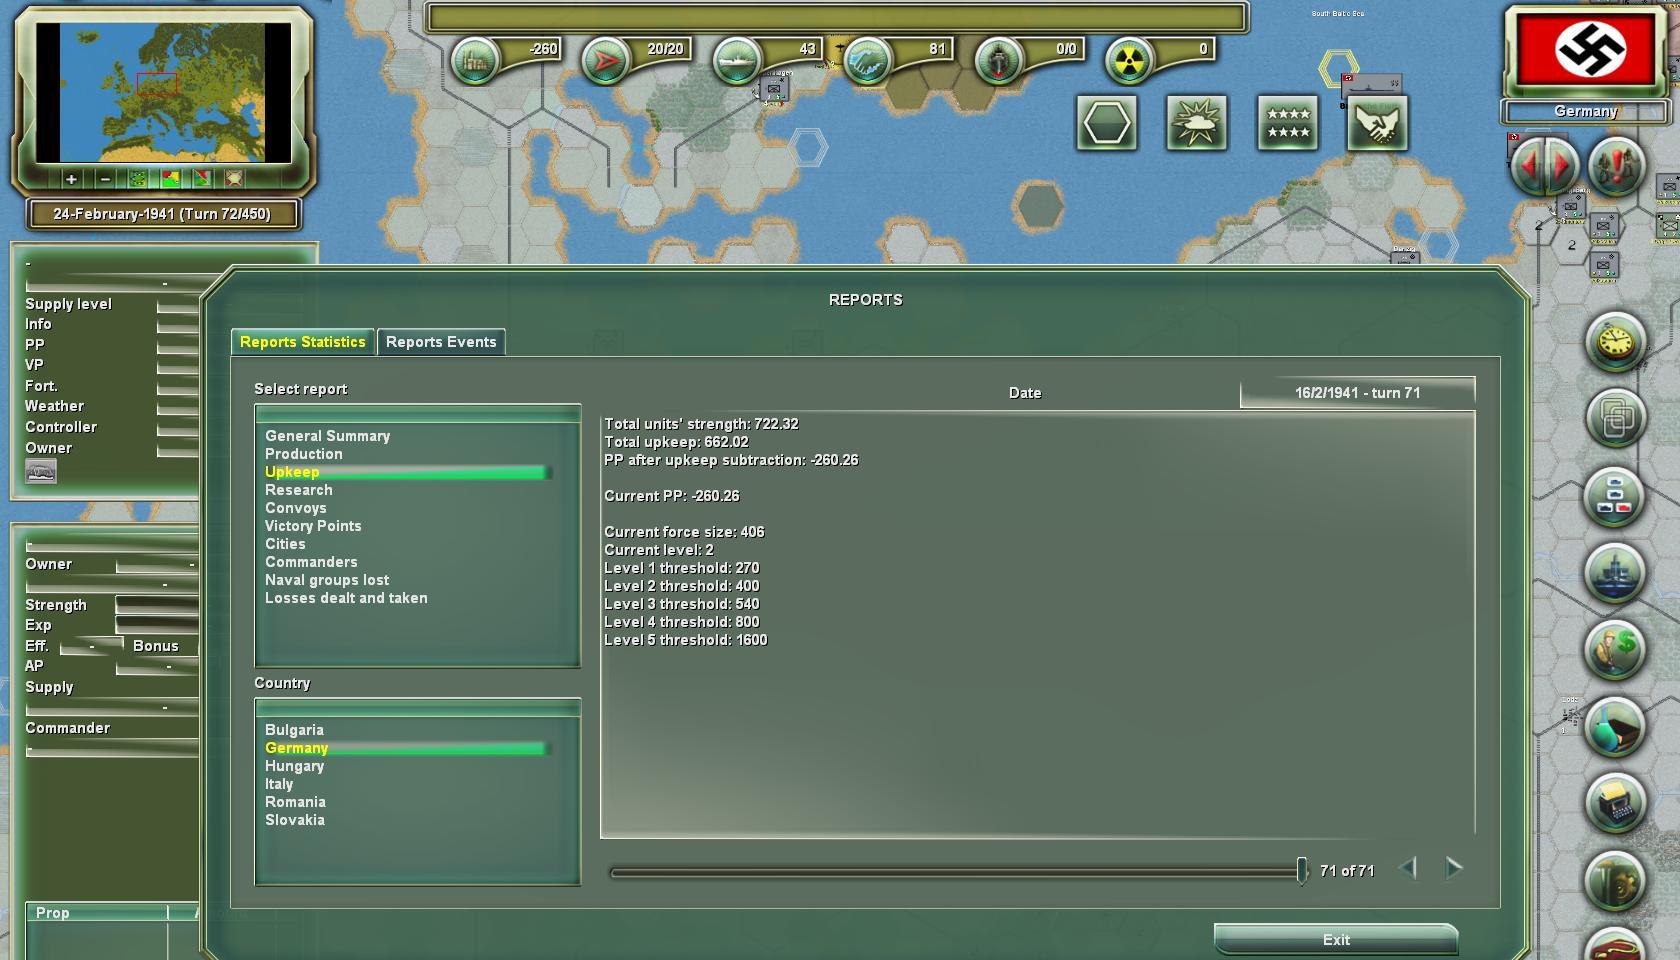Click the previous report navigation arrow
1680x960 pixels.
pos(1410,869)
